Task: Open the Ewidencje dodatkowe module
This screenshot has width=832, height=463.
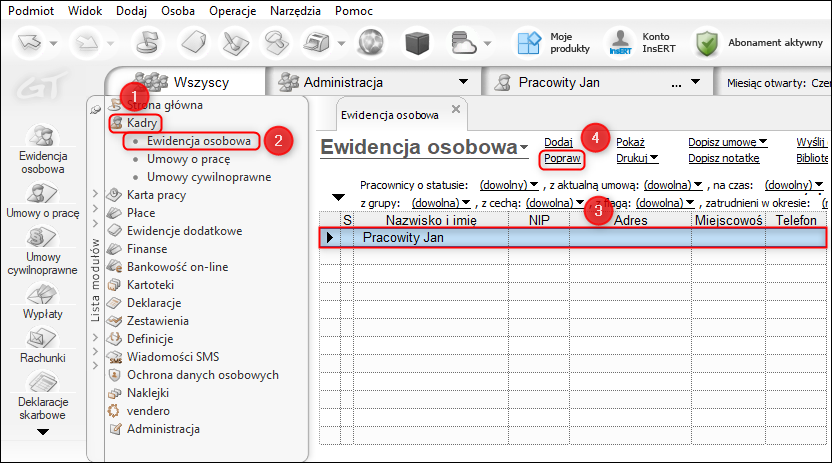Action: click(184, 231)
